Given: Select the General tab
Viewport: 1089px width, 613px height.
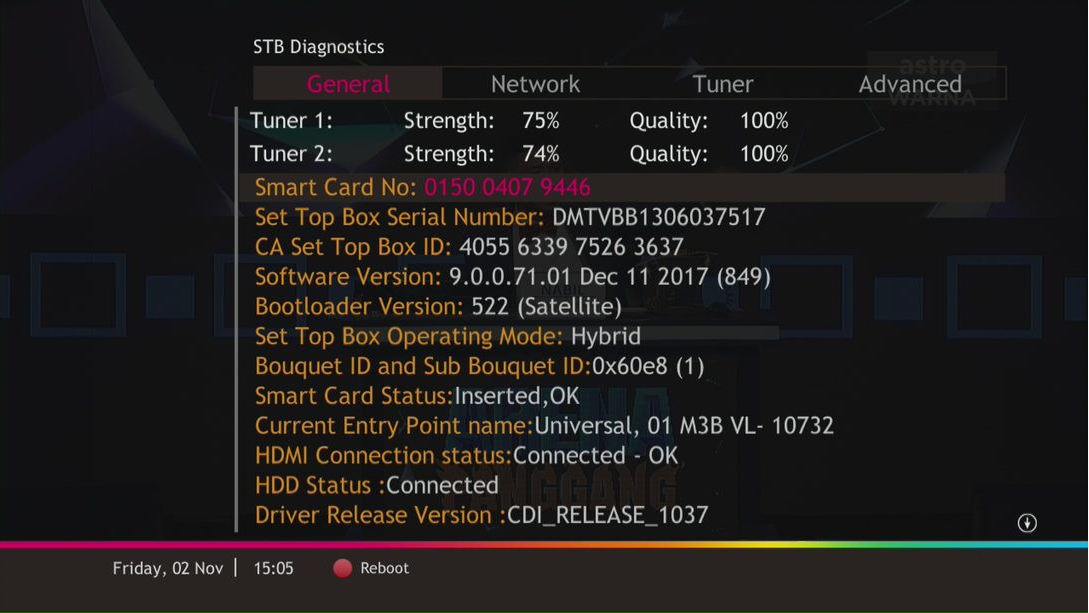Looking at the screenshot, I should (348, 84).
